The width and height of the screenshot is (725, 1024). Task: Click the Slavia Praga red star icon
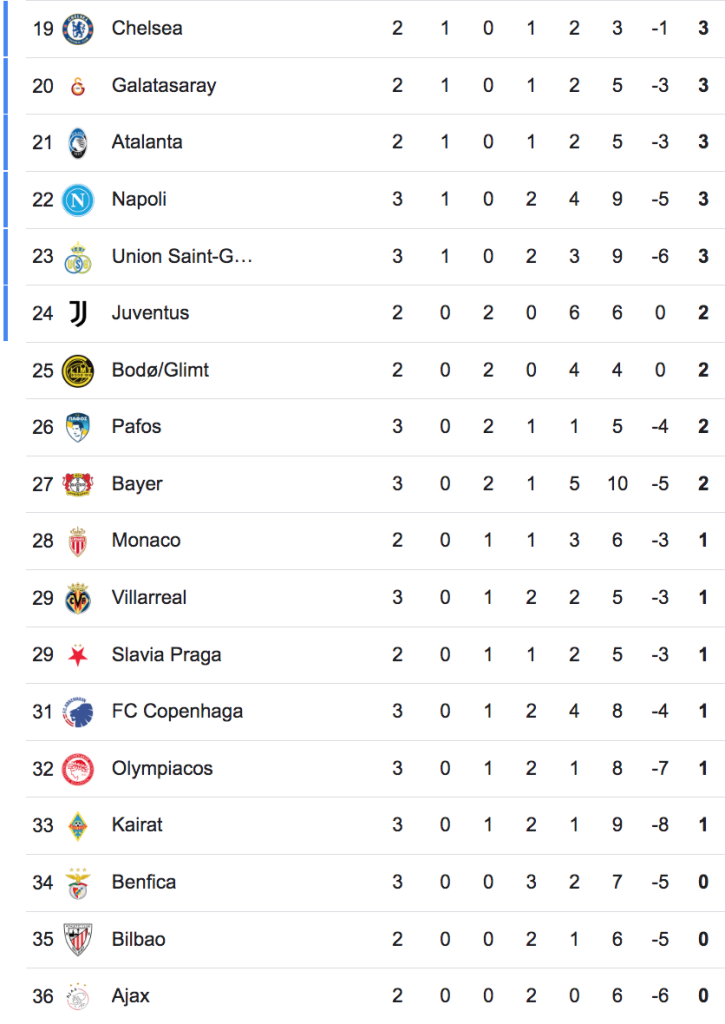coord(77,656)
